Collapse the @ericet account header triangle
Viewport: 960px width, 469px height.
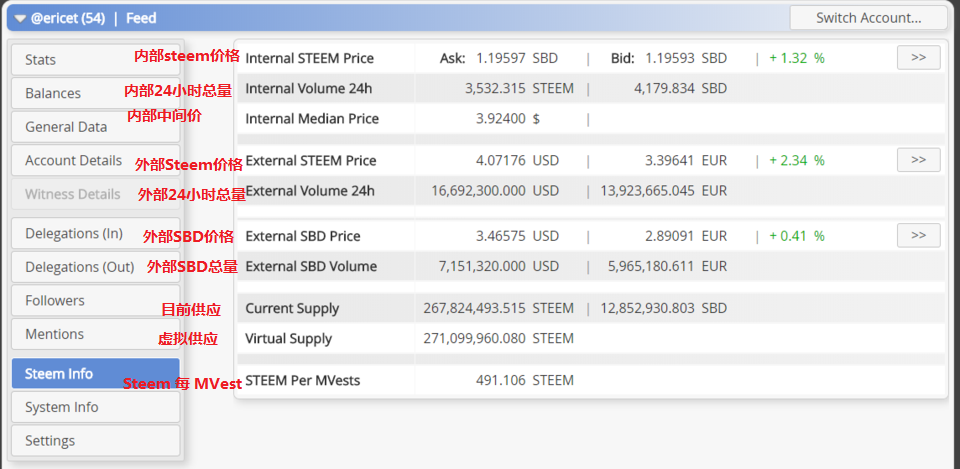point(20,18)
